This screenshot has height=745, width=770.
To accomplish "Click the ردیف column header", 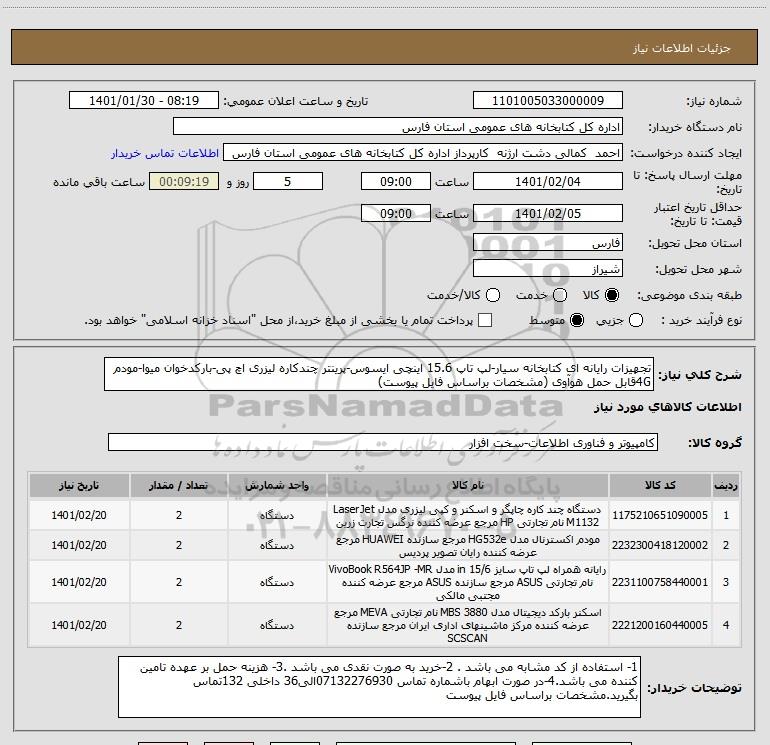I will pos(726,485).
